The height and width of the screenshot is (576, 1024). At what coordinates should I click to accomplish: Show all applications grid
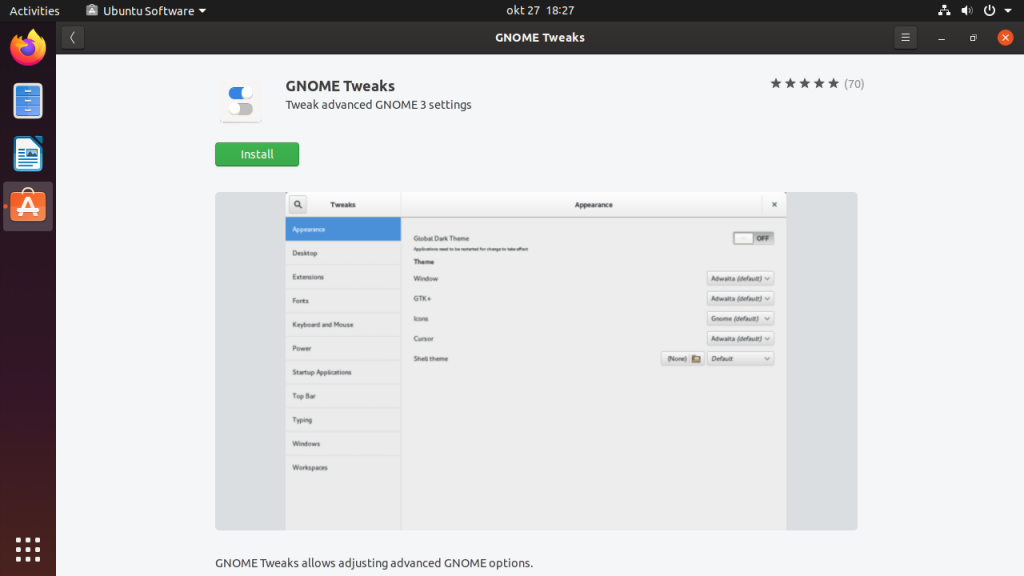coord(28,550)
